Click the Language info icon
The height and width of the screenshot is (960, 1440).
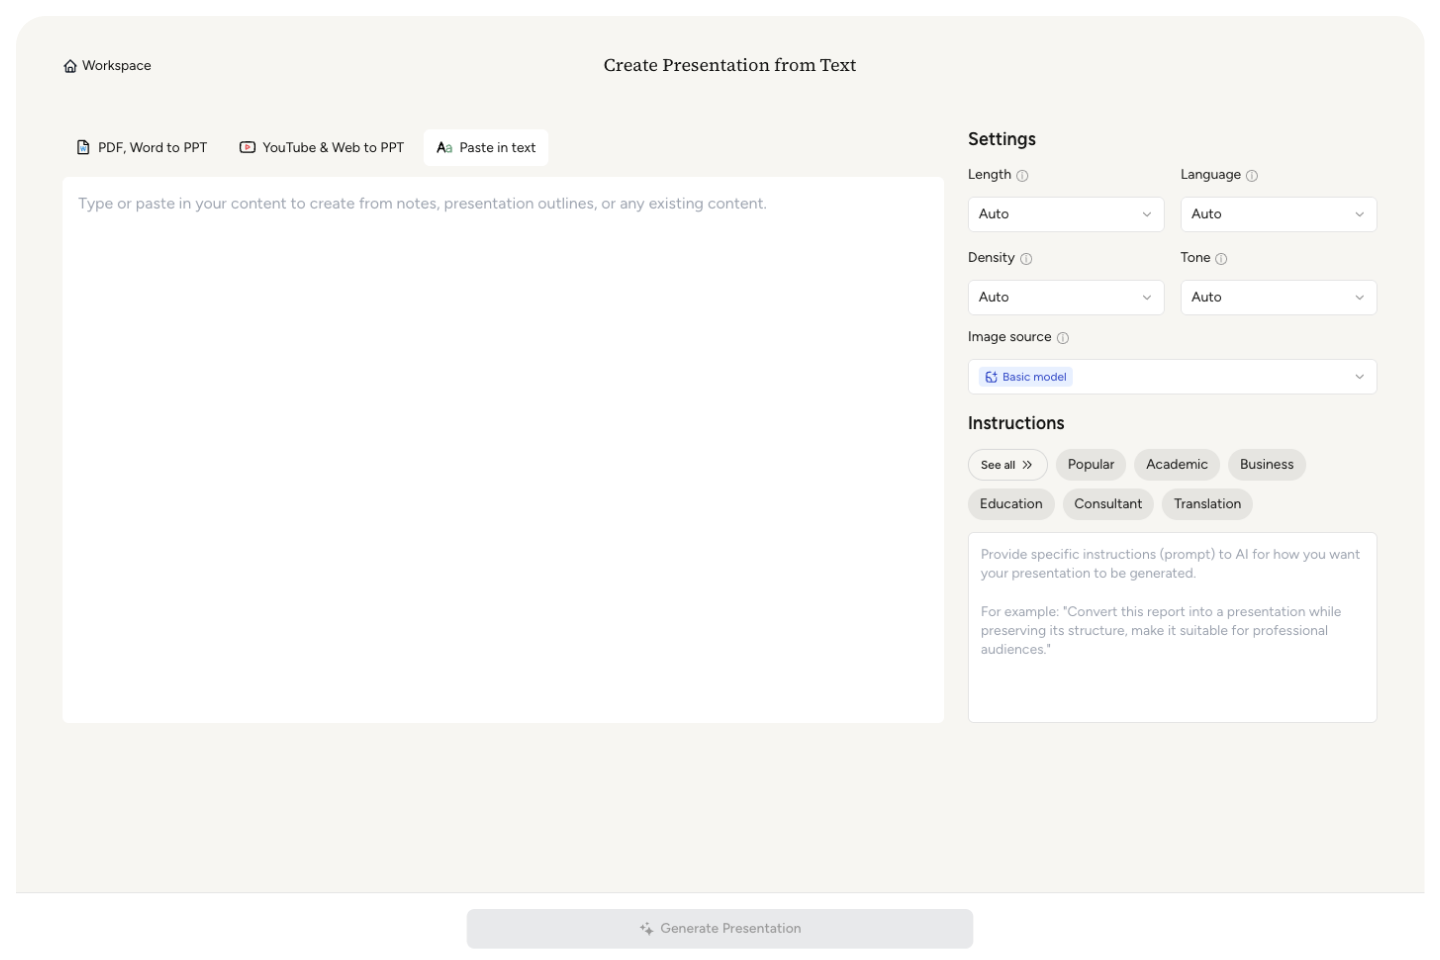point(1252,176)
